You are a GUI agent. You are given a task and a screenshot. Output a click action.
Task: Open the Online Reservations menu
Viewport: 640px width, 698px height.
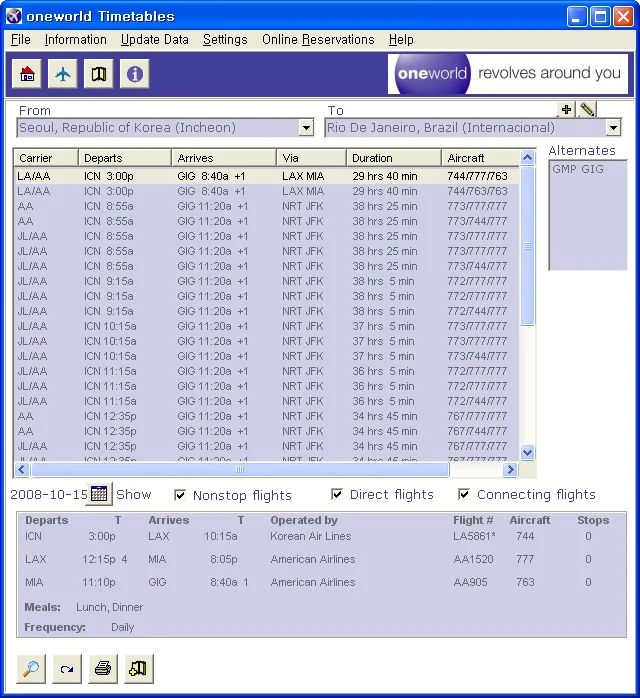[318, 40]
